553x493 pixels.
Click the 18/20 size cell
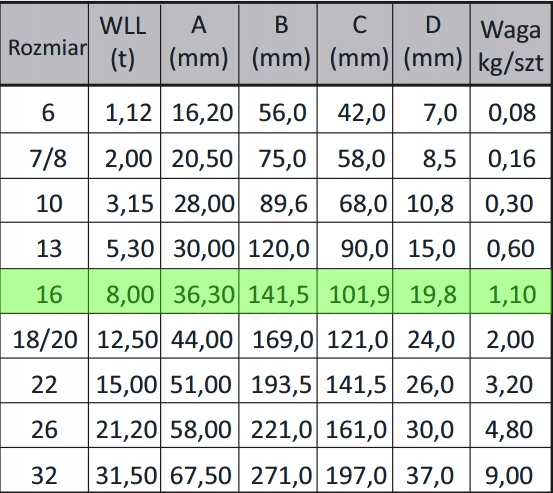[x=44, y=336]
